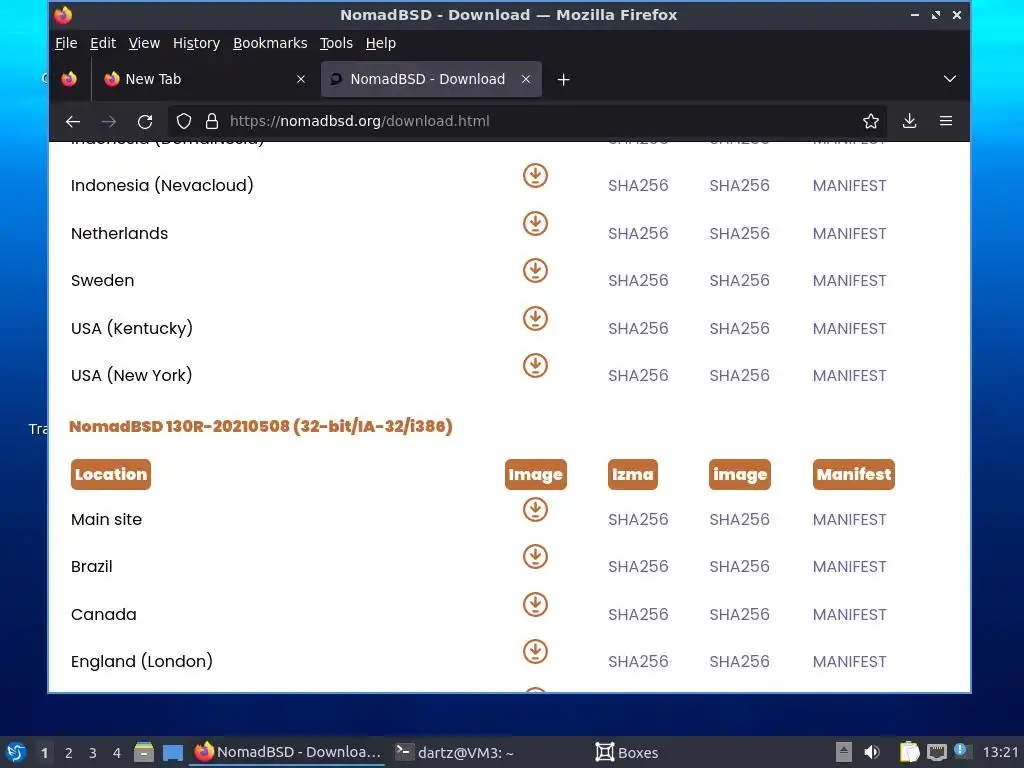
Task: Open Indonesia (Nevacloud) lzma SHA256 link
Action: (x=638, y=185)
